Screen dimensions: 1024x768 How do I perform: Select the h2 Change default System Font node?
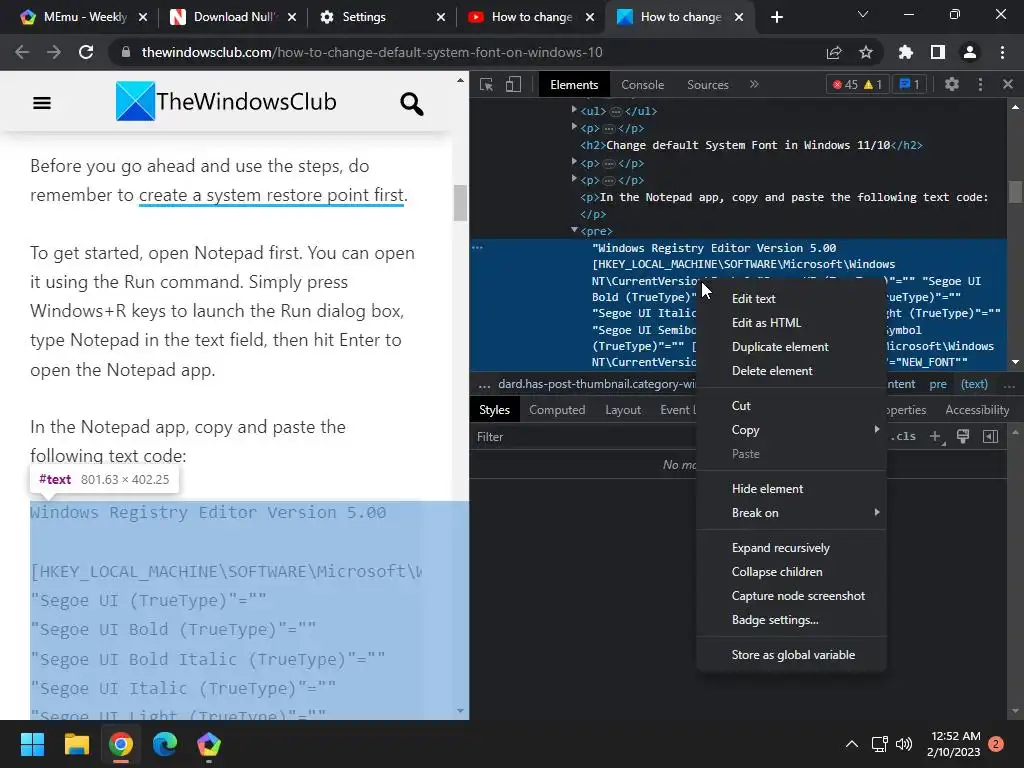751,145
